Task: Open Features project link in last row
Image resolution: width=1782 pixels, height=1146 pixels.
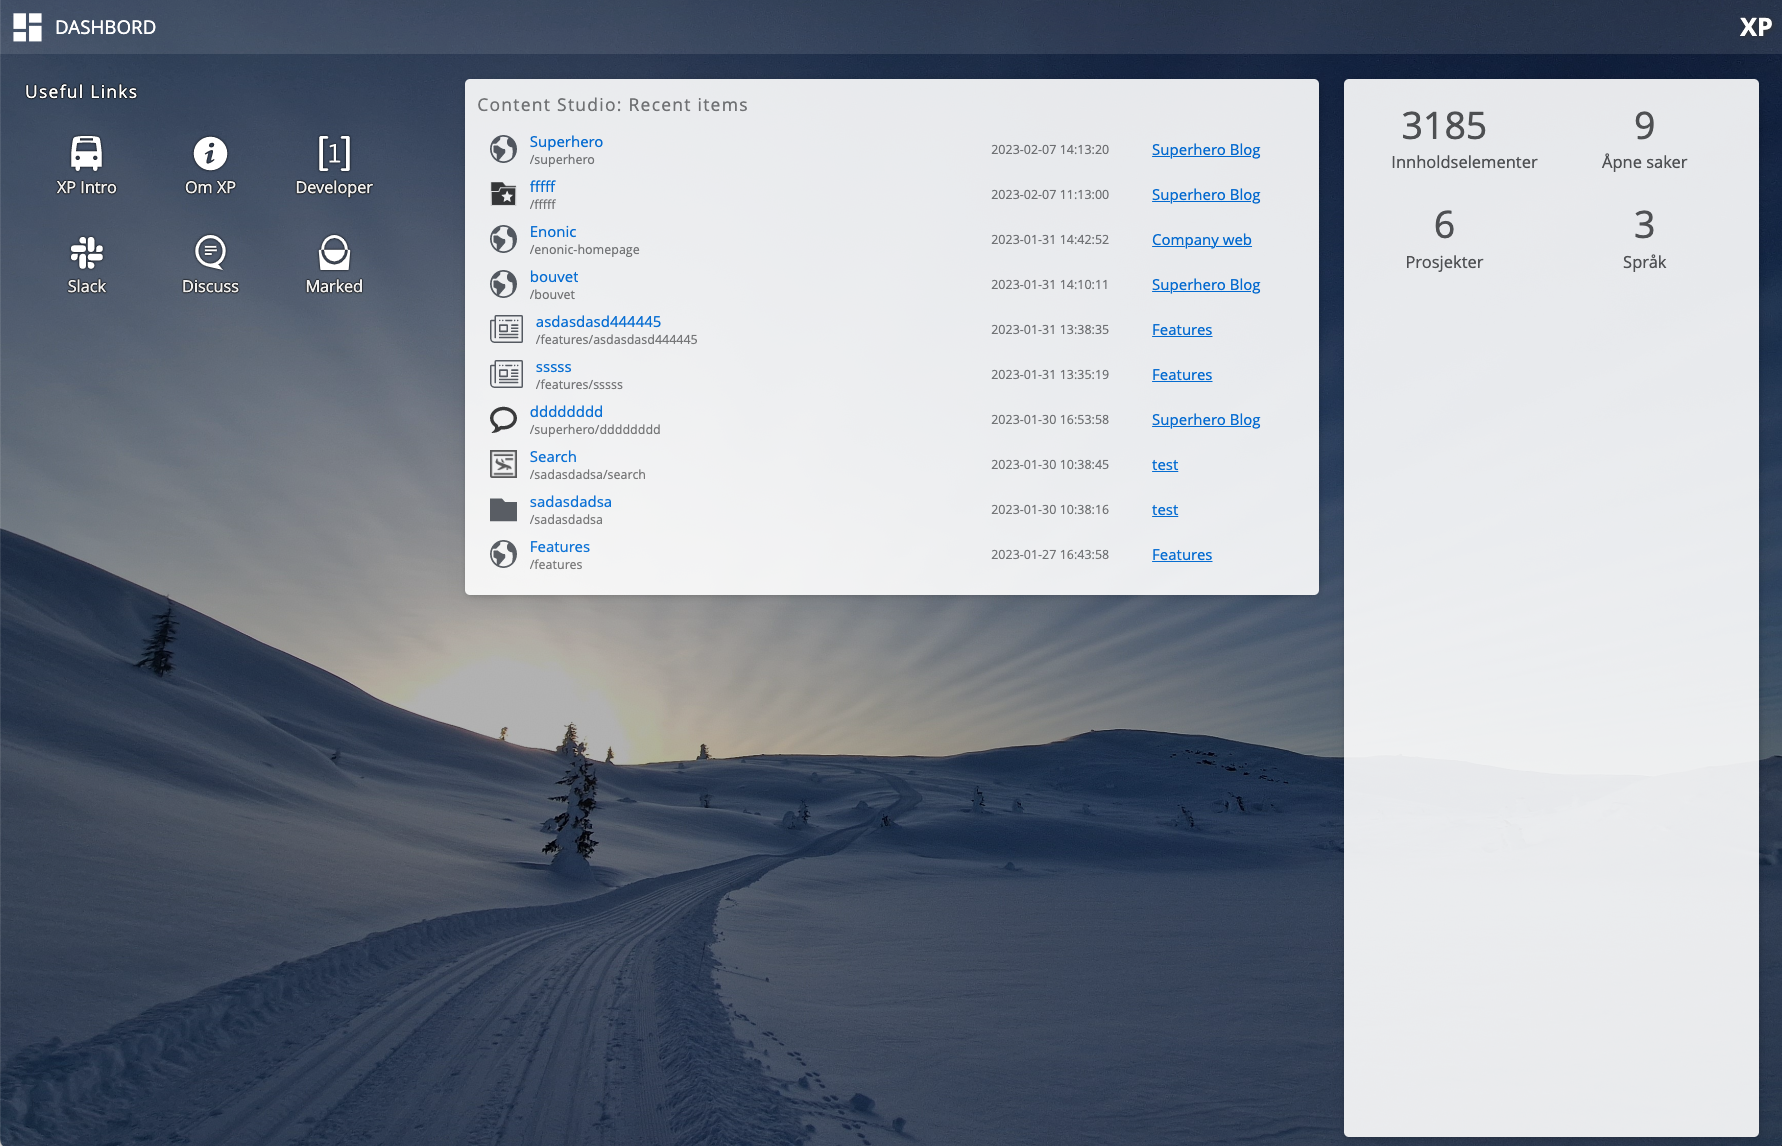Action: [x=1181, y=554]
